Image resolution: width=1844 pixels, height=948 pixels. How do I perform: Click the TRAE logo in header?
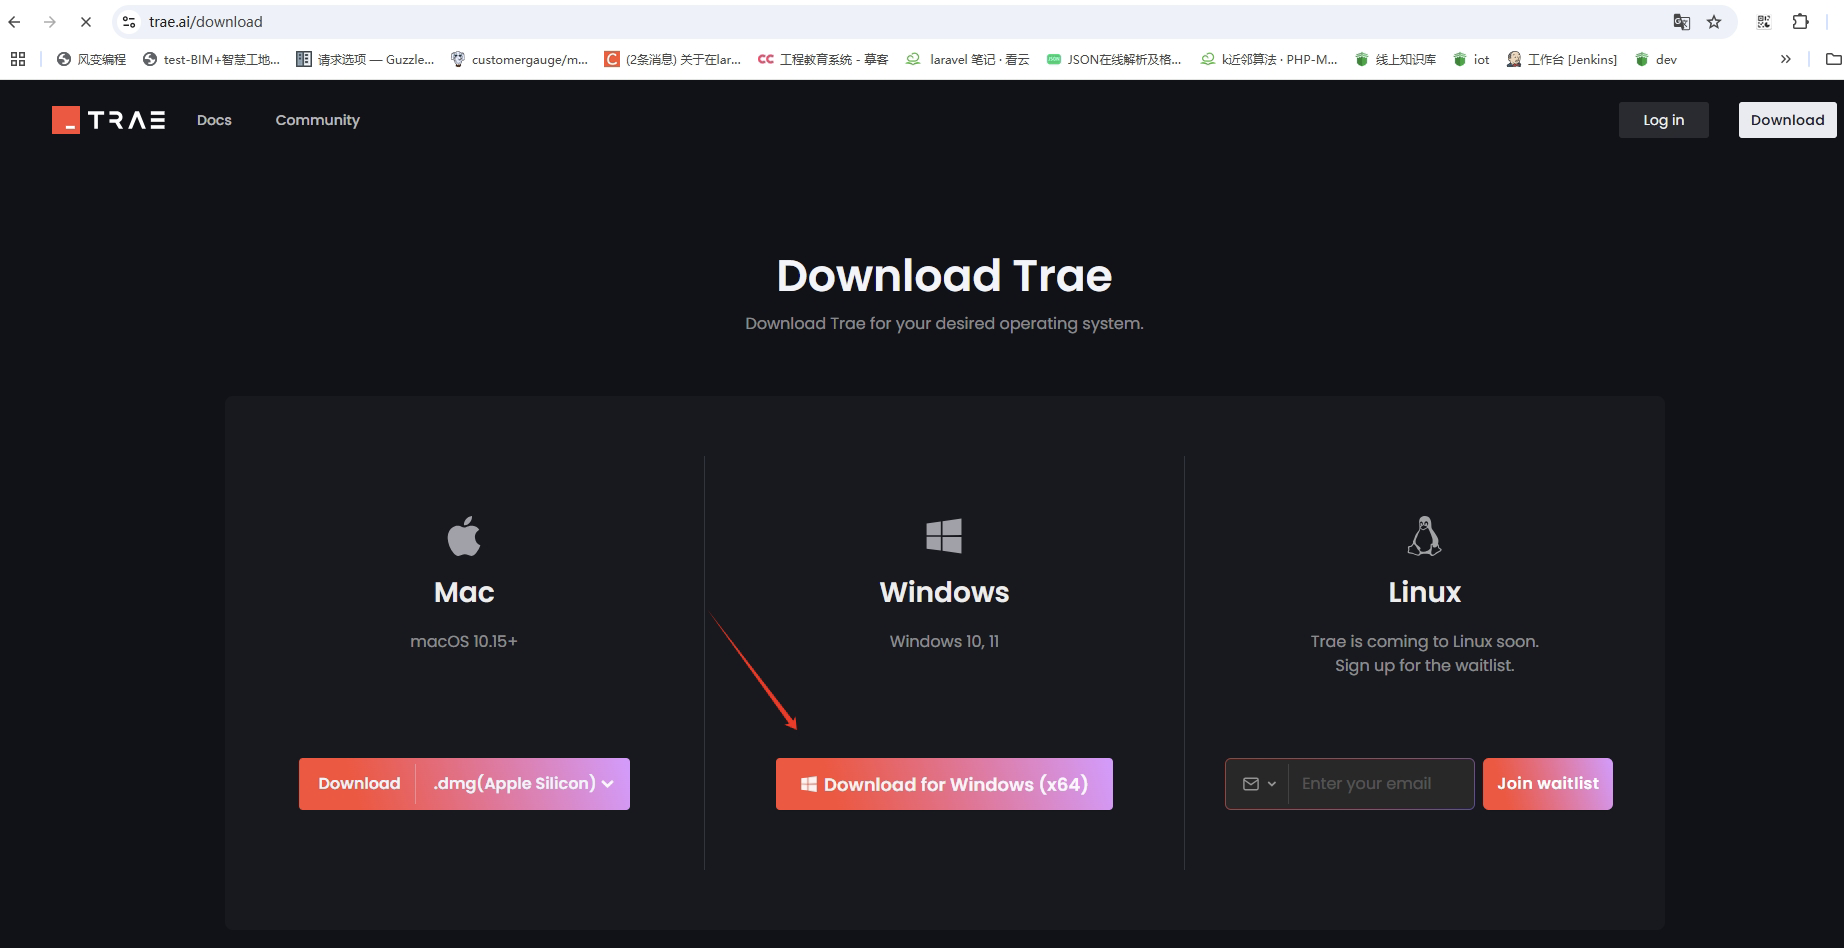109,120
